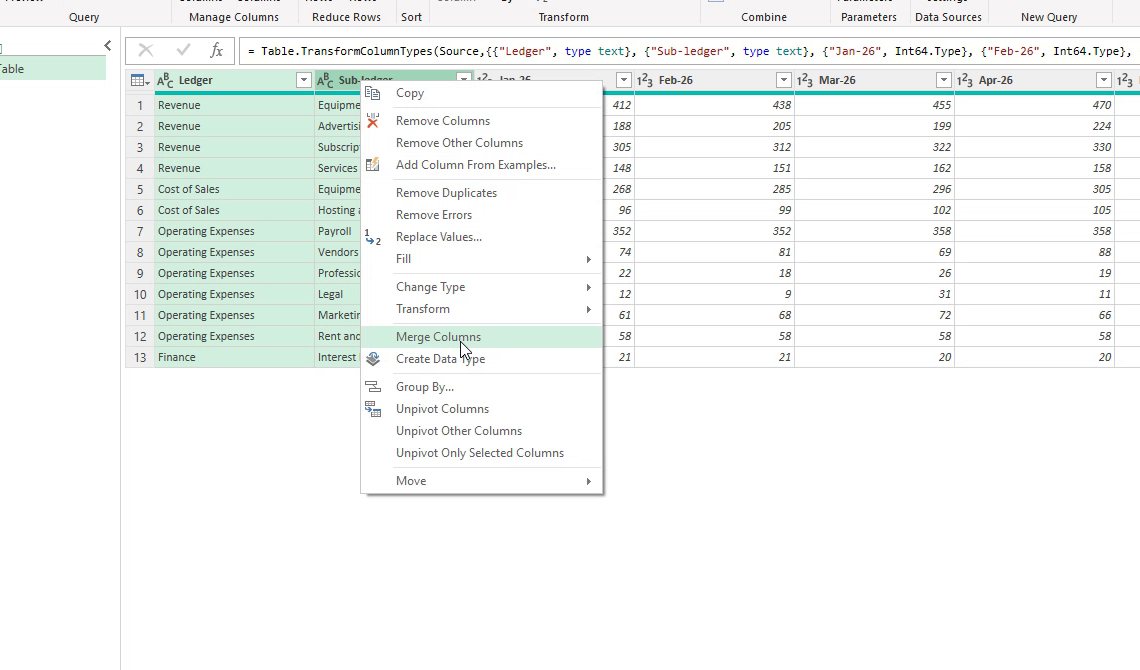The height and width of the screenshot is (670, 1140).
Task: Click the Group By icon
Action: [x=372, y=387]
